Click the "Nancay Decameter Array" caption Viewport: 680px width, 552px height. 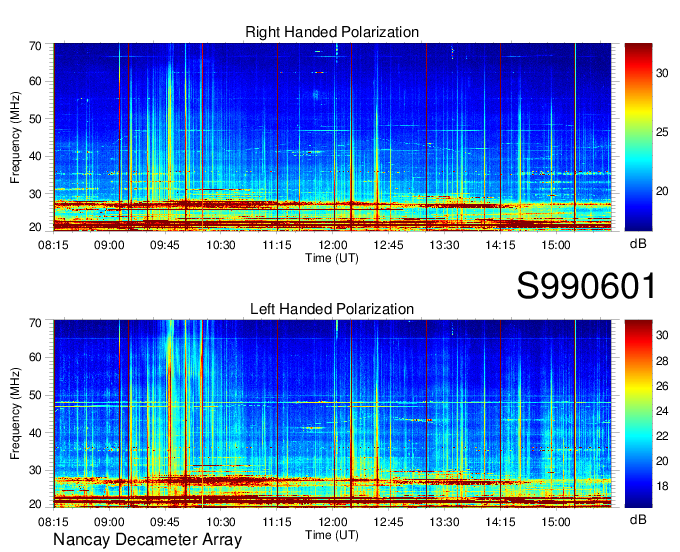tap(147, 540)
